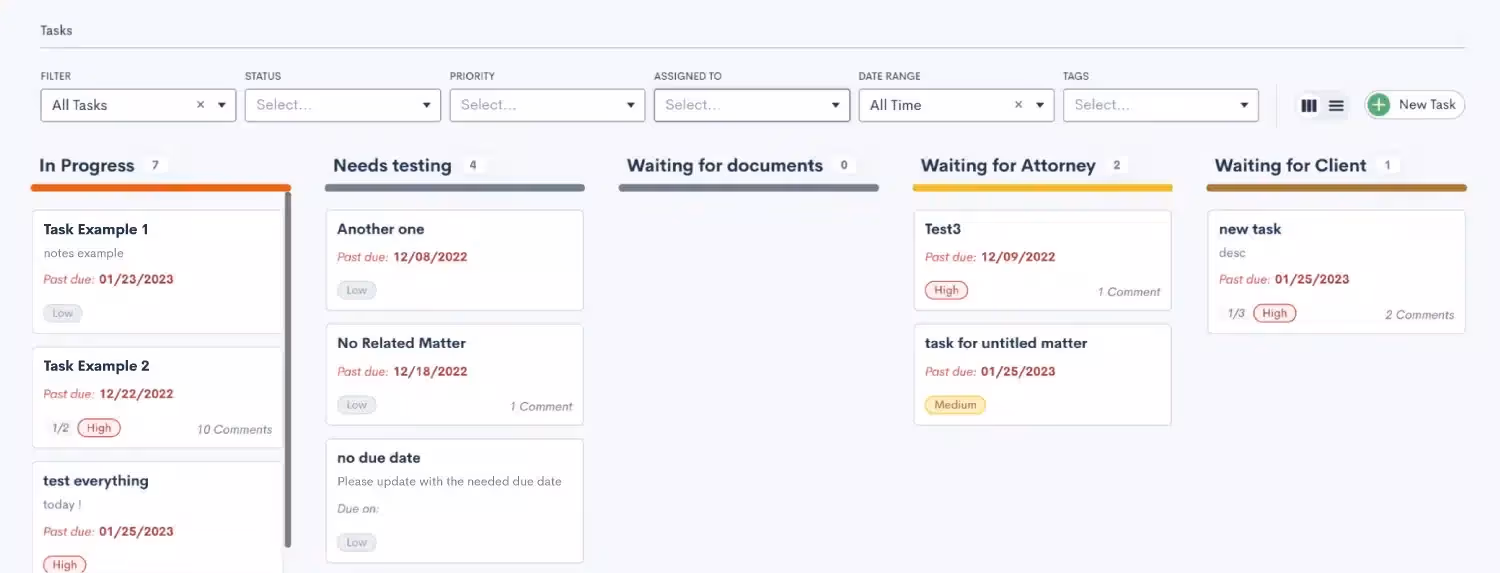Open the test everything task card

point(158,517)
